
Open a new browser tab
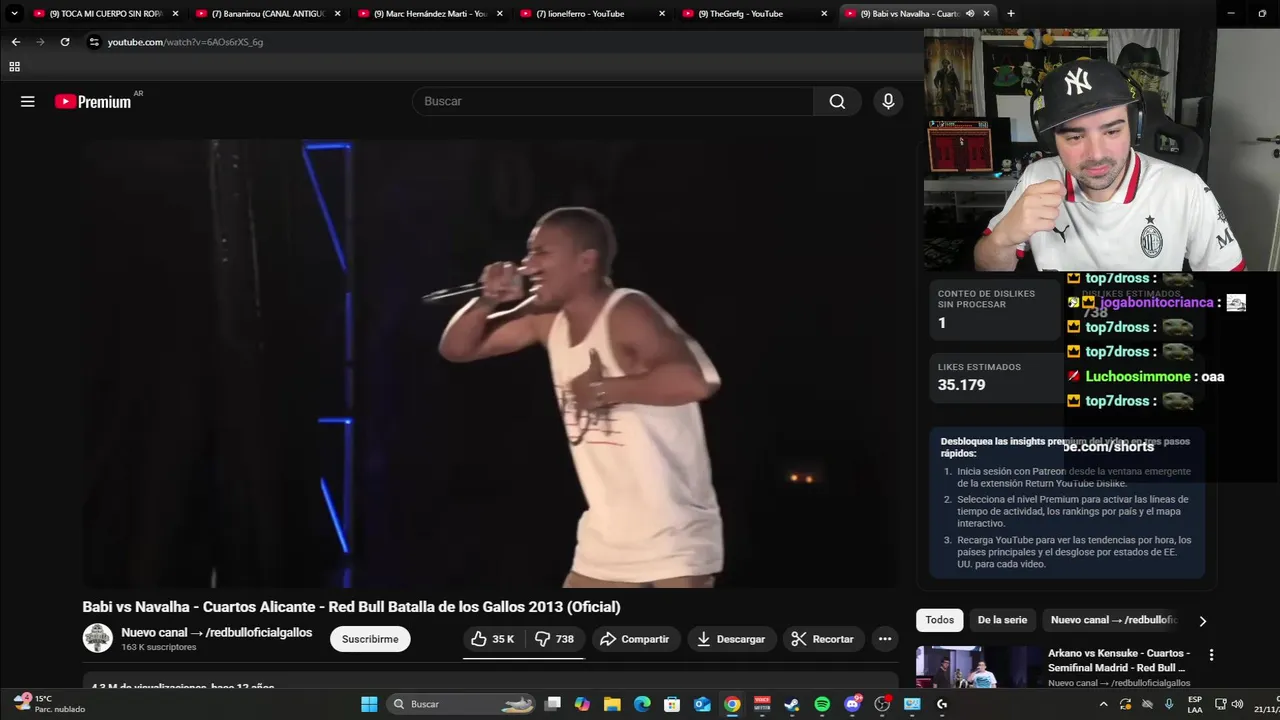[1011, 14]
